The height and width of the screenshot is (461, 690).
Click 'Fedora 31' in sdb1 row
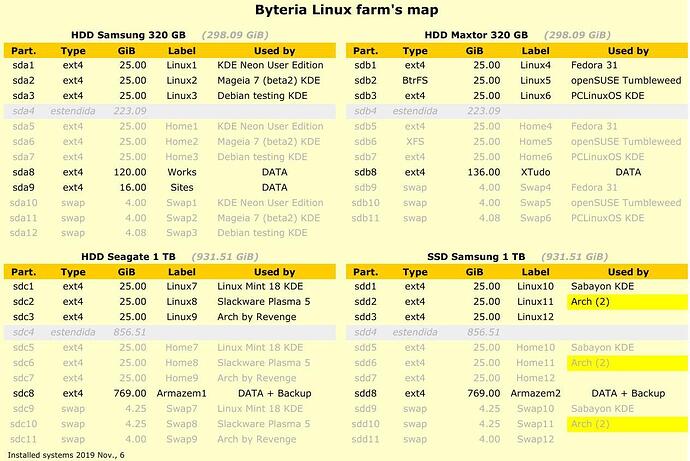pos(594,65)
